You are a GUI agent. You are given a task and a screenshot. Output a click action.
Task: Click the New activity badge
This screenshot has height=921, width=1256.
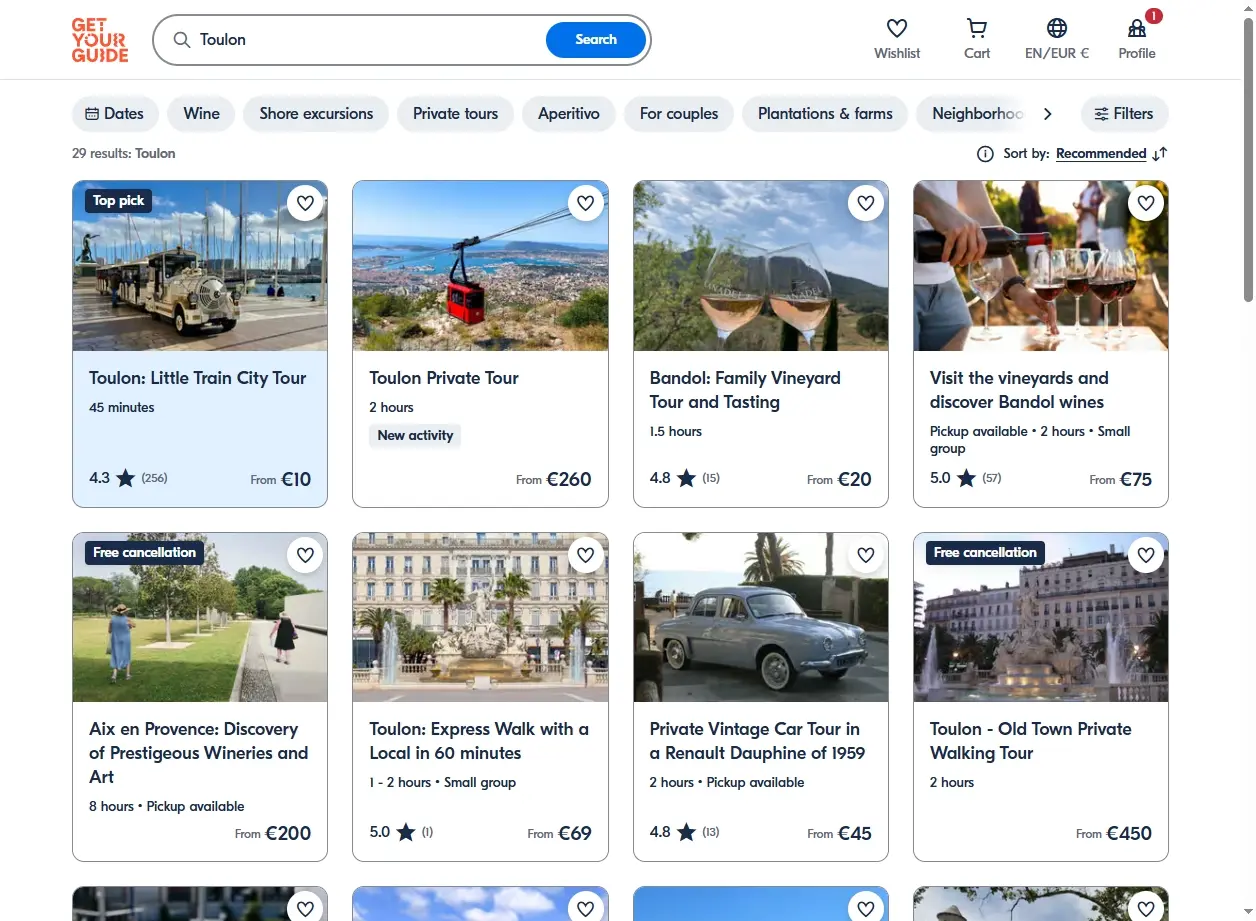(415, 436)
